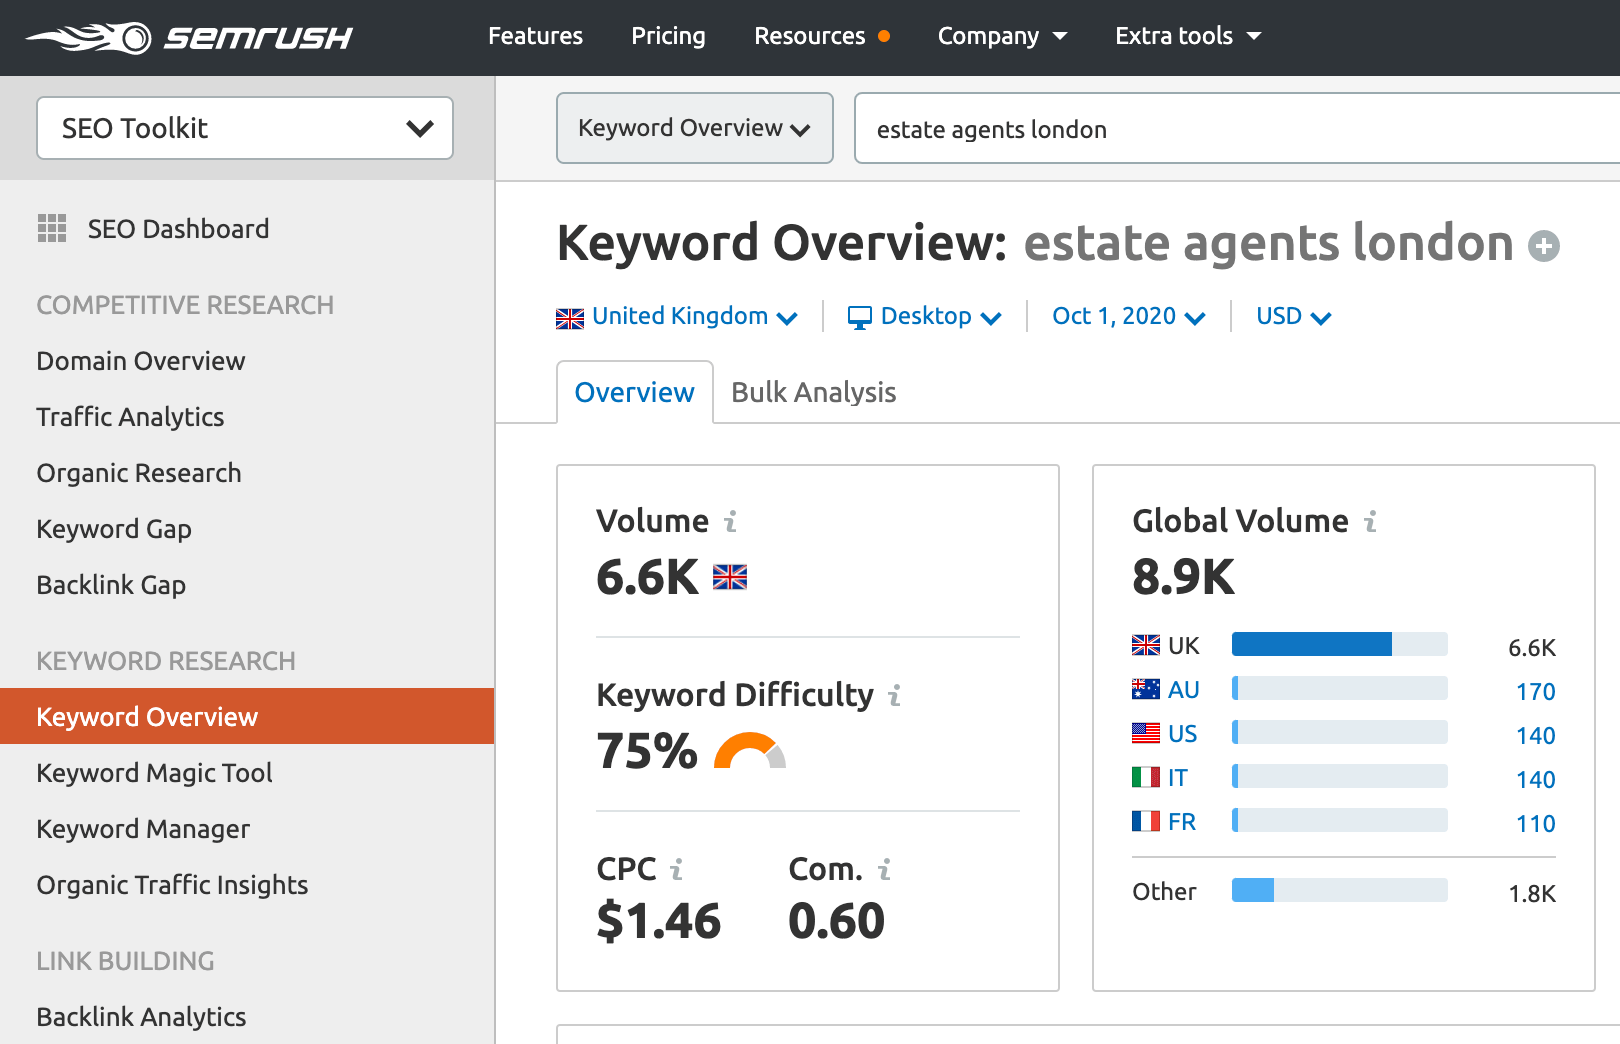
Task: Open the Resources menu item
Action: (x=810, y=36)
